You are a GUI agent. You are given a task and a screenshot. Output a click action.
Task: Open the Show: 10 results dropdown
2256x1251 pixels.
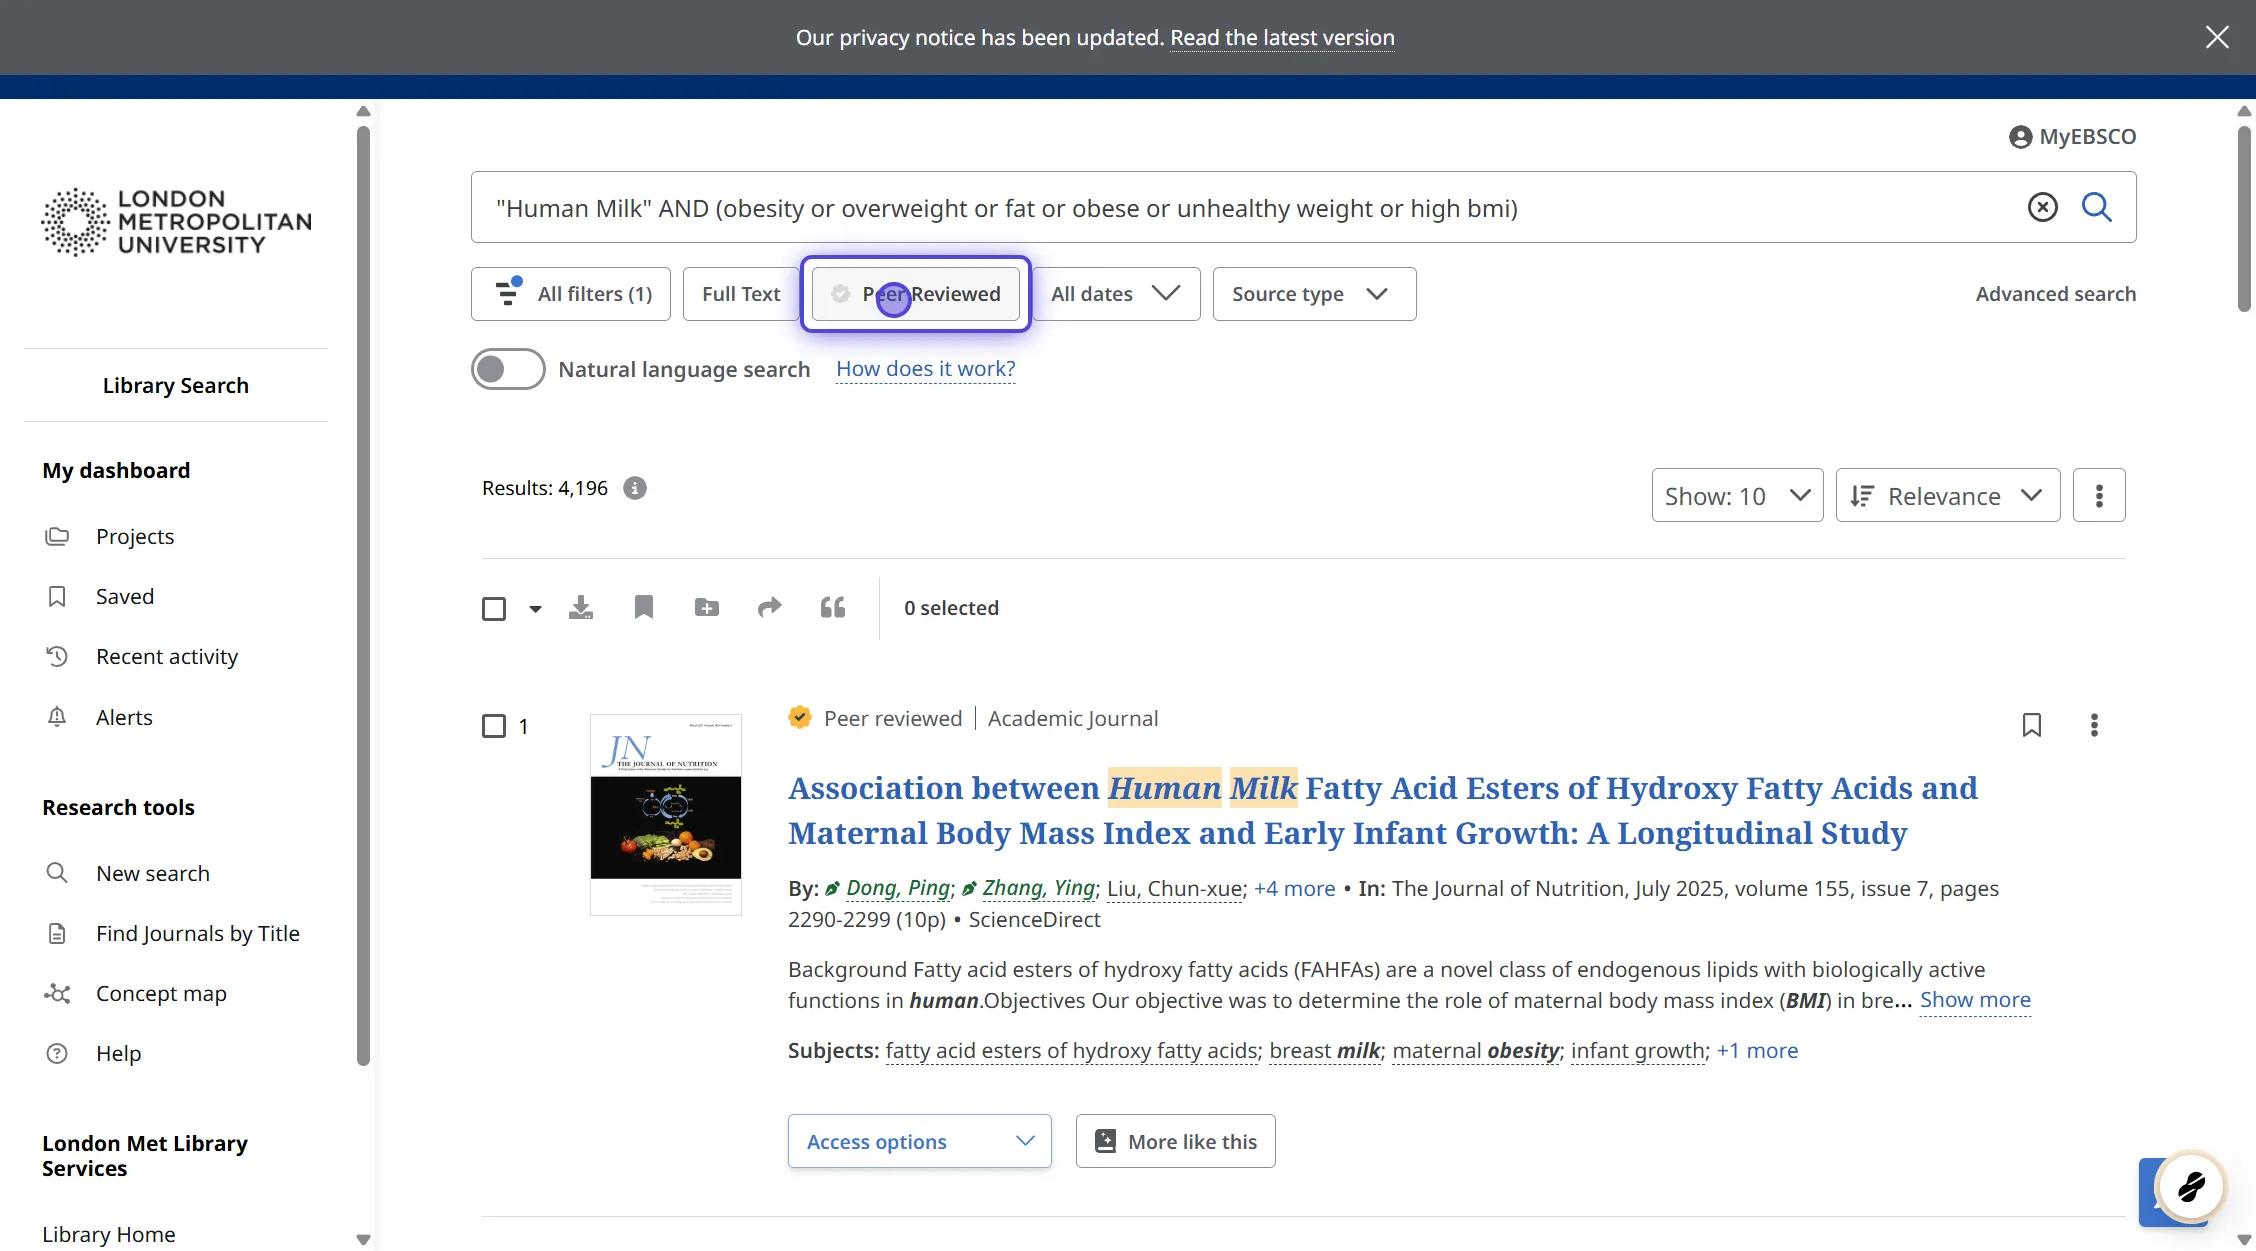pyautogui.click(x=1738, y=495)
